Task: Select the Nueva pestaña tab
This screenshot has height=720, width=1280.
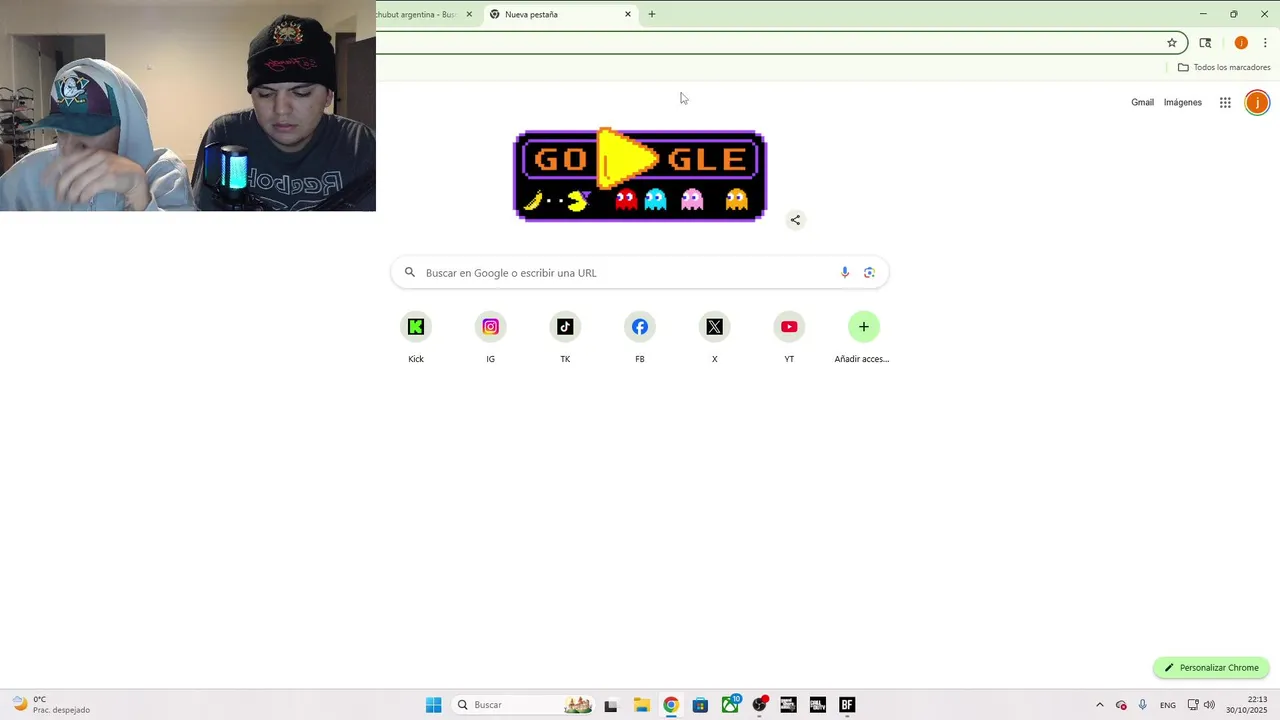Action: [x=560, y=14]
